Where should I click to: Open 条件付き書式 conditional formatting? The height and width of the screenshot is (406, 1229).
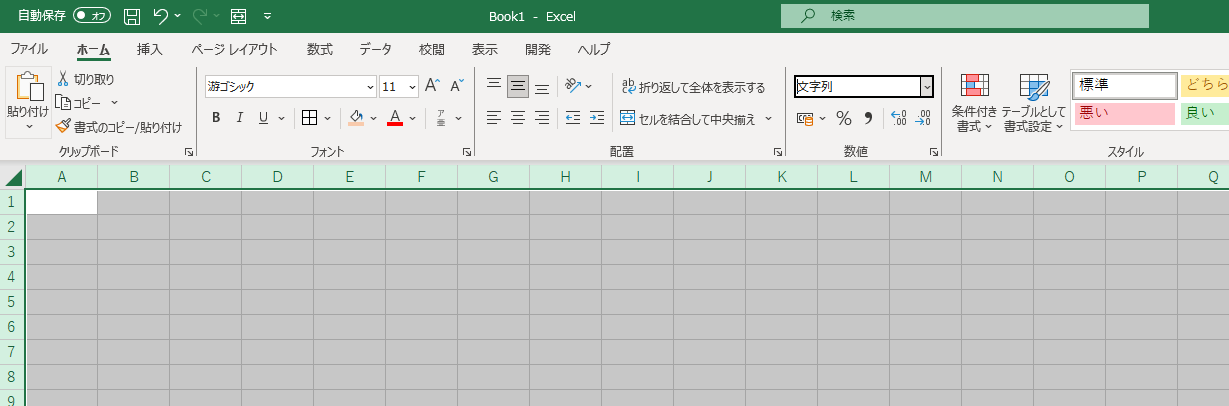click(x=974, y=103)
